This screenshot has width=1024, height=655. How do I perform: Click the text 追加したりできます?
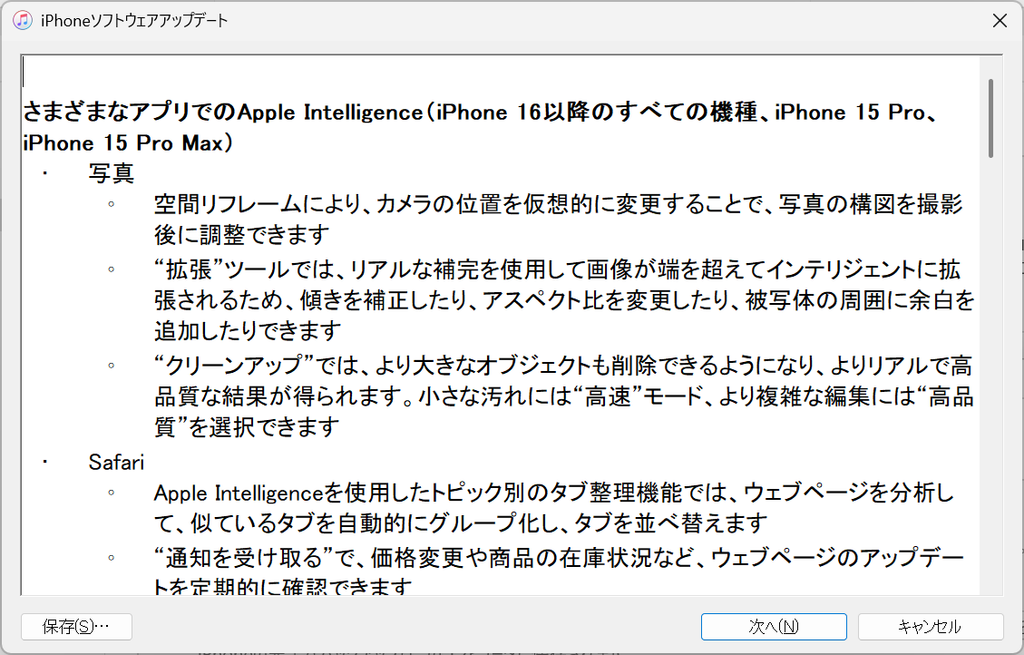248,331
